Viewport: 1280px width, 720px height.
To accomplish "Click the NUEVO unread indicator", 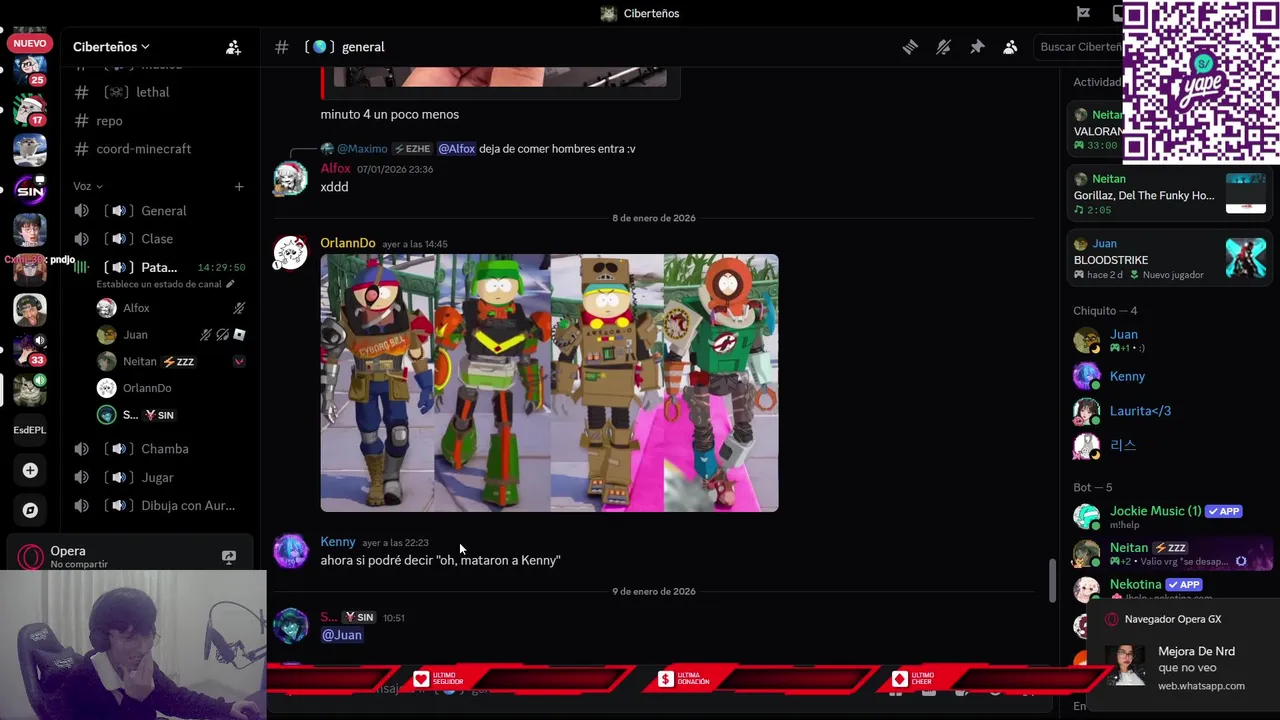I will point(30,43).
